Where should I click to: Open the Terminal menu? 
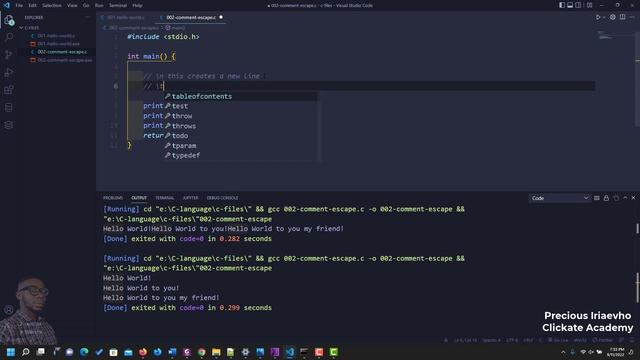click(118, 5)
